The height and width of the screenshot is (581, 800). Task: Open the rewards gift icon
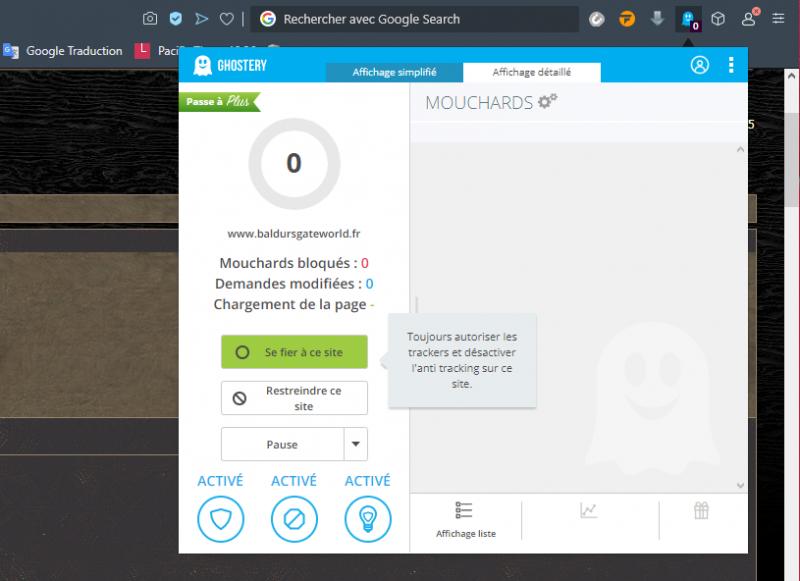point(701,510)
